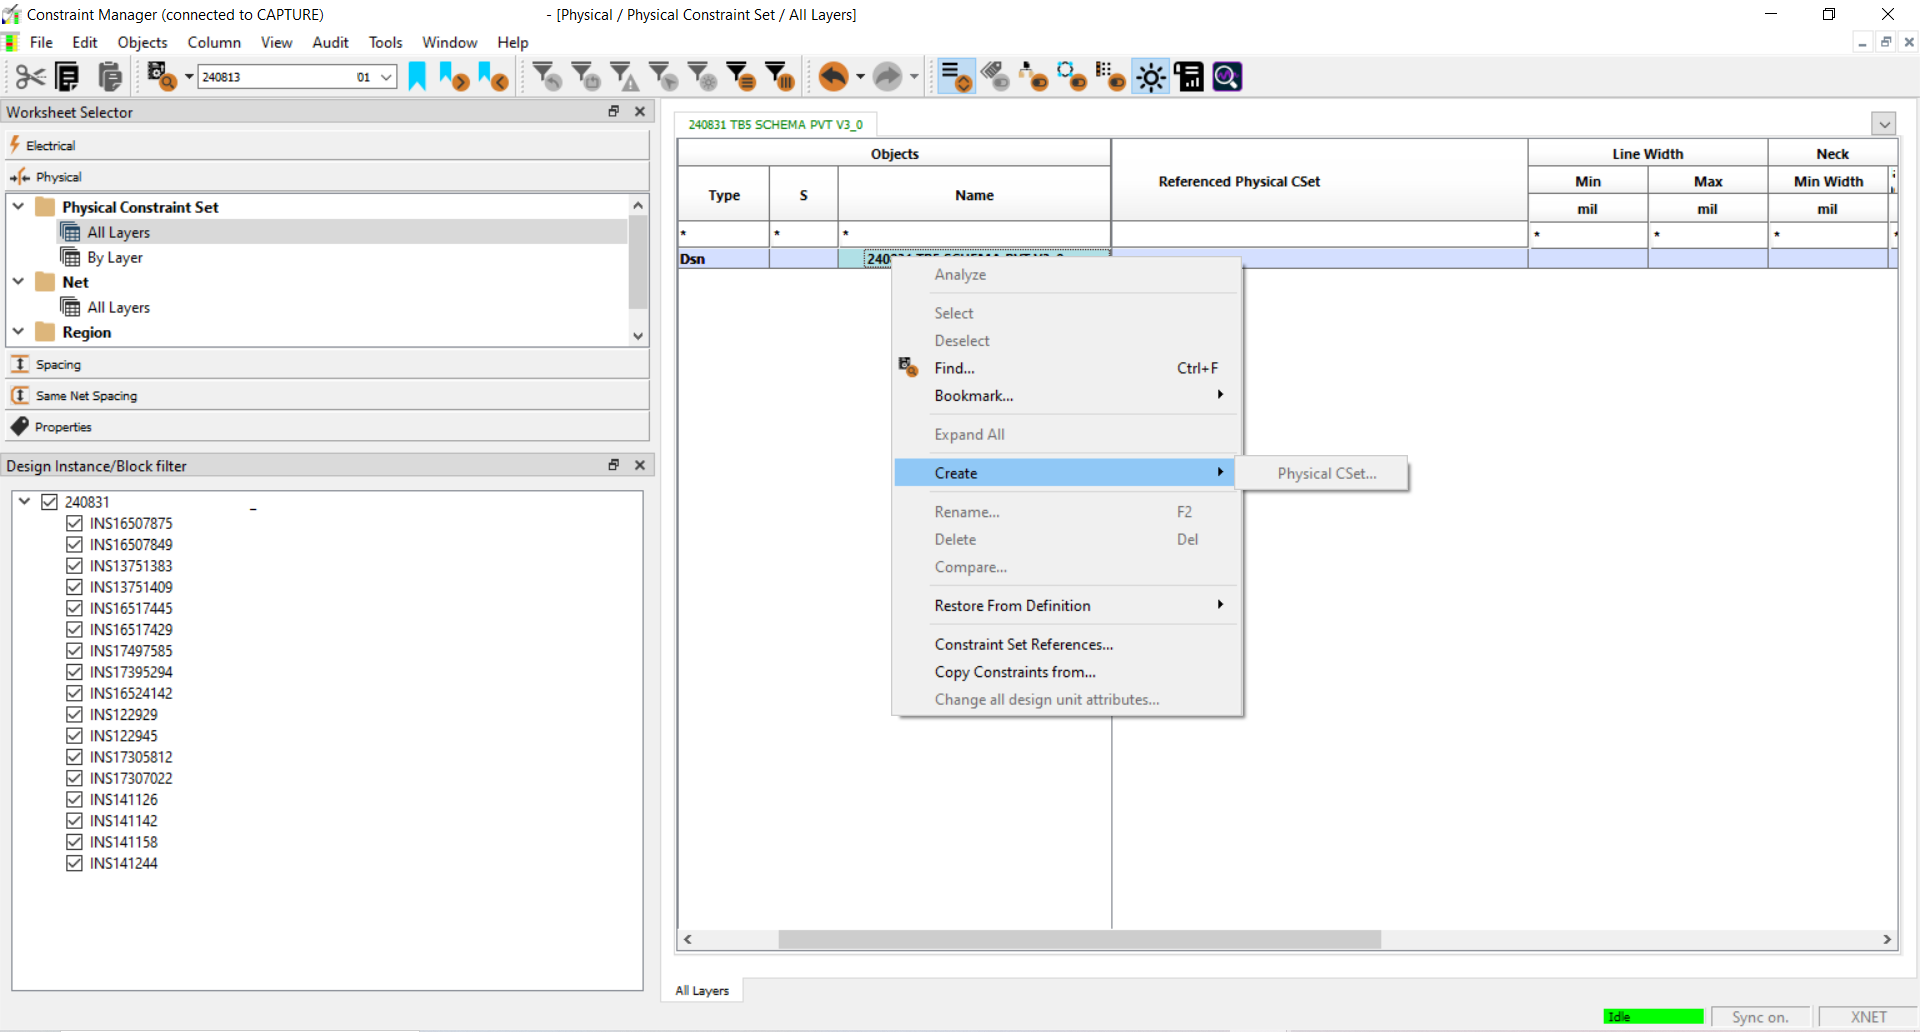Select Physical CSet... submenu entry
Image resolution: width=1920 pixels, height=1032 pixels.
[1326, 474]
